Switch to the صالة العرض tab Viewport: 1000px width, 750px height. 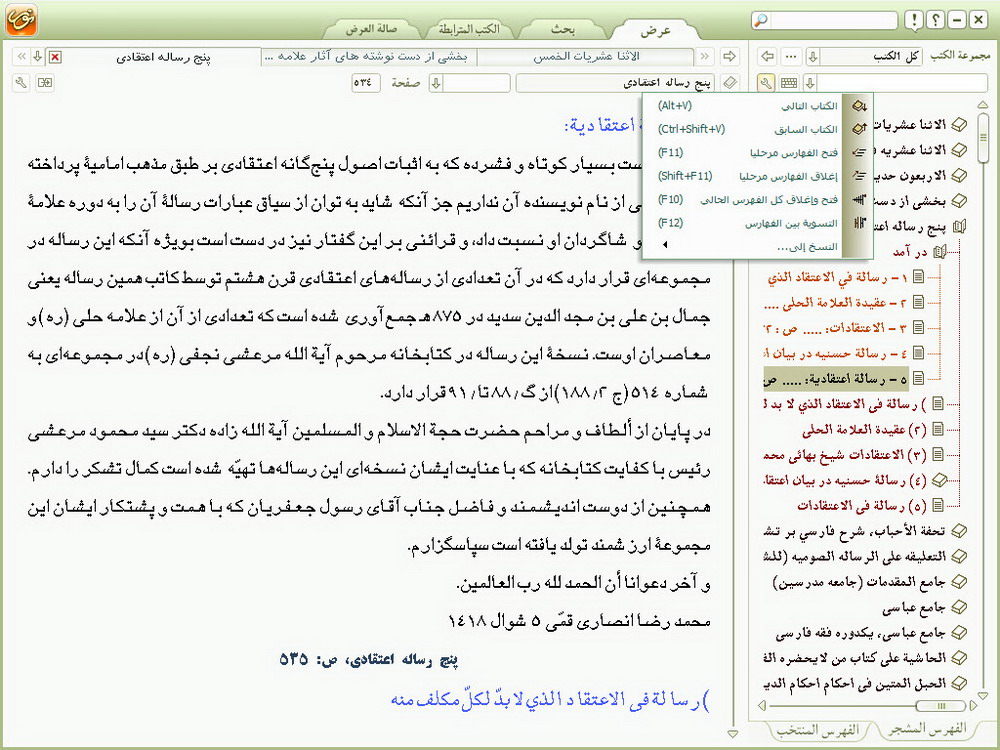pyautogui.click(x=371, y=29)
